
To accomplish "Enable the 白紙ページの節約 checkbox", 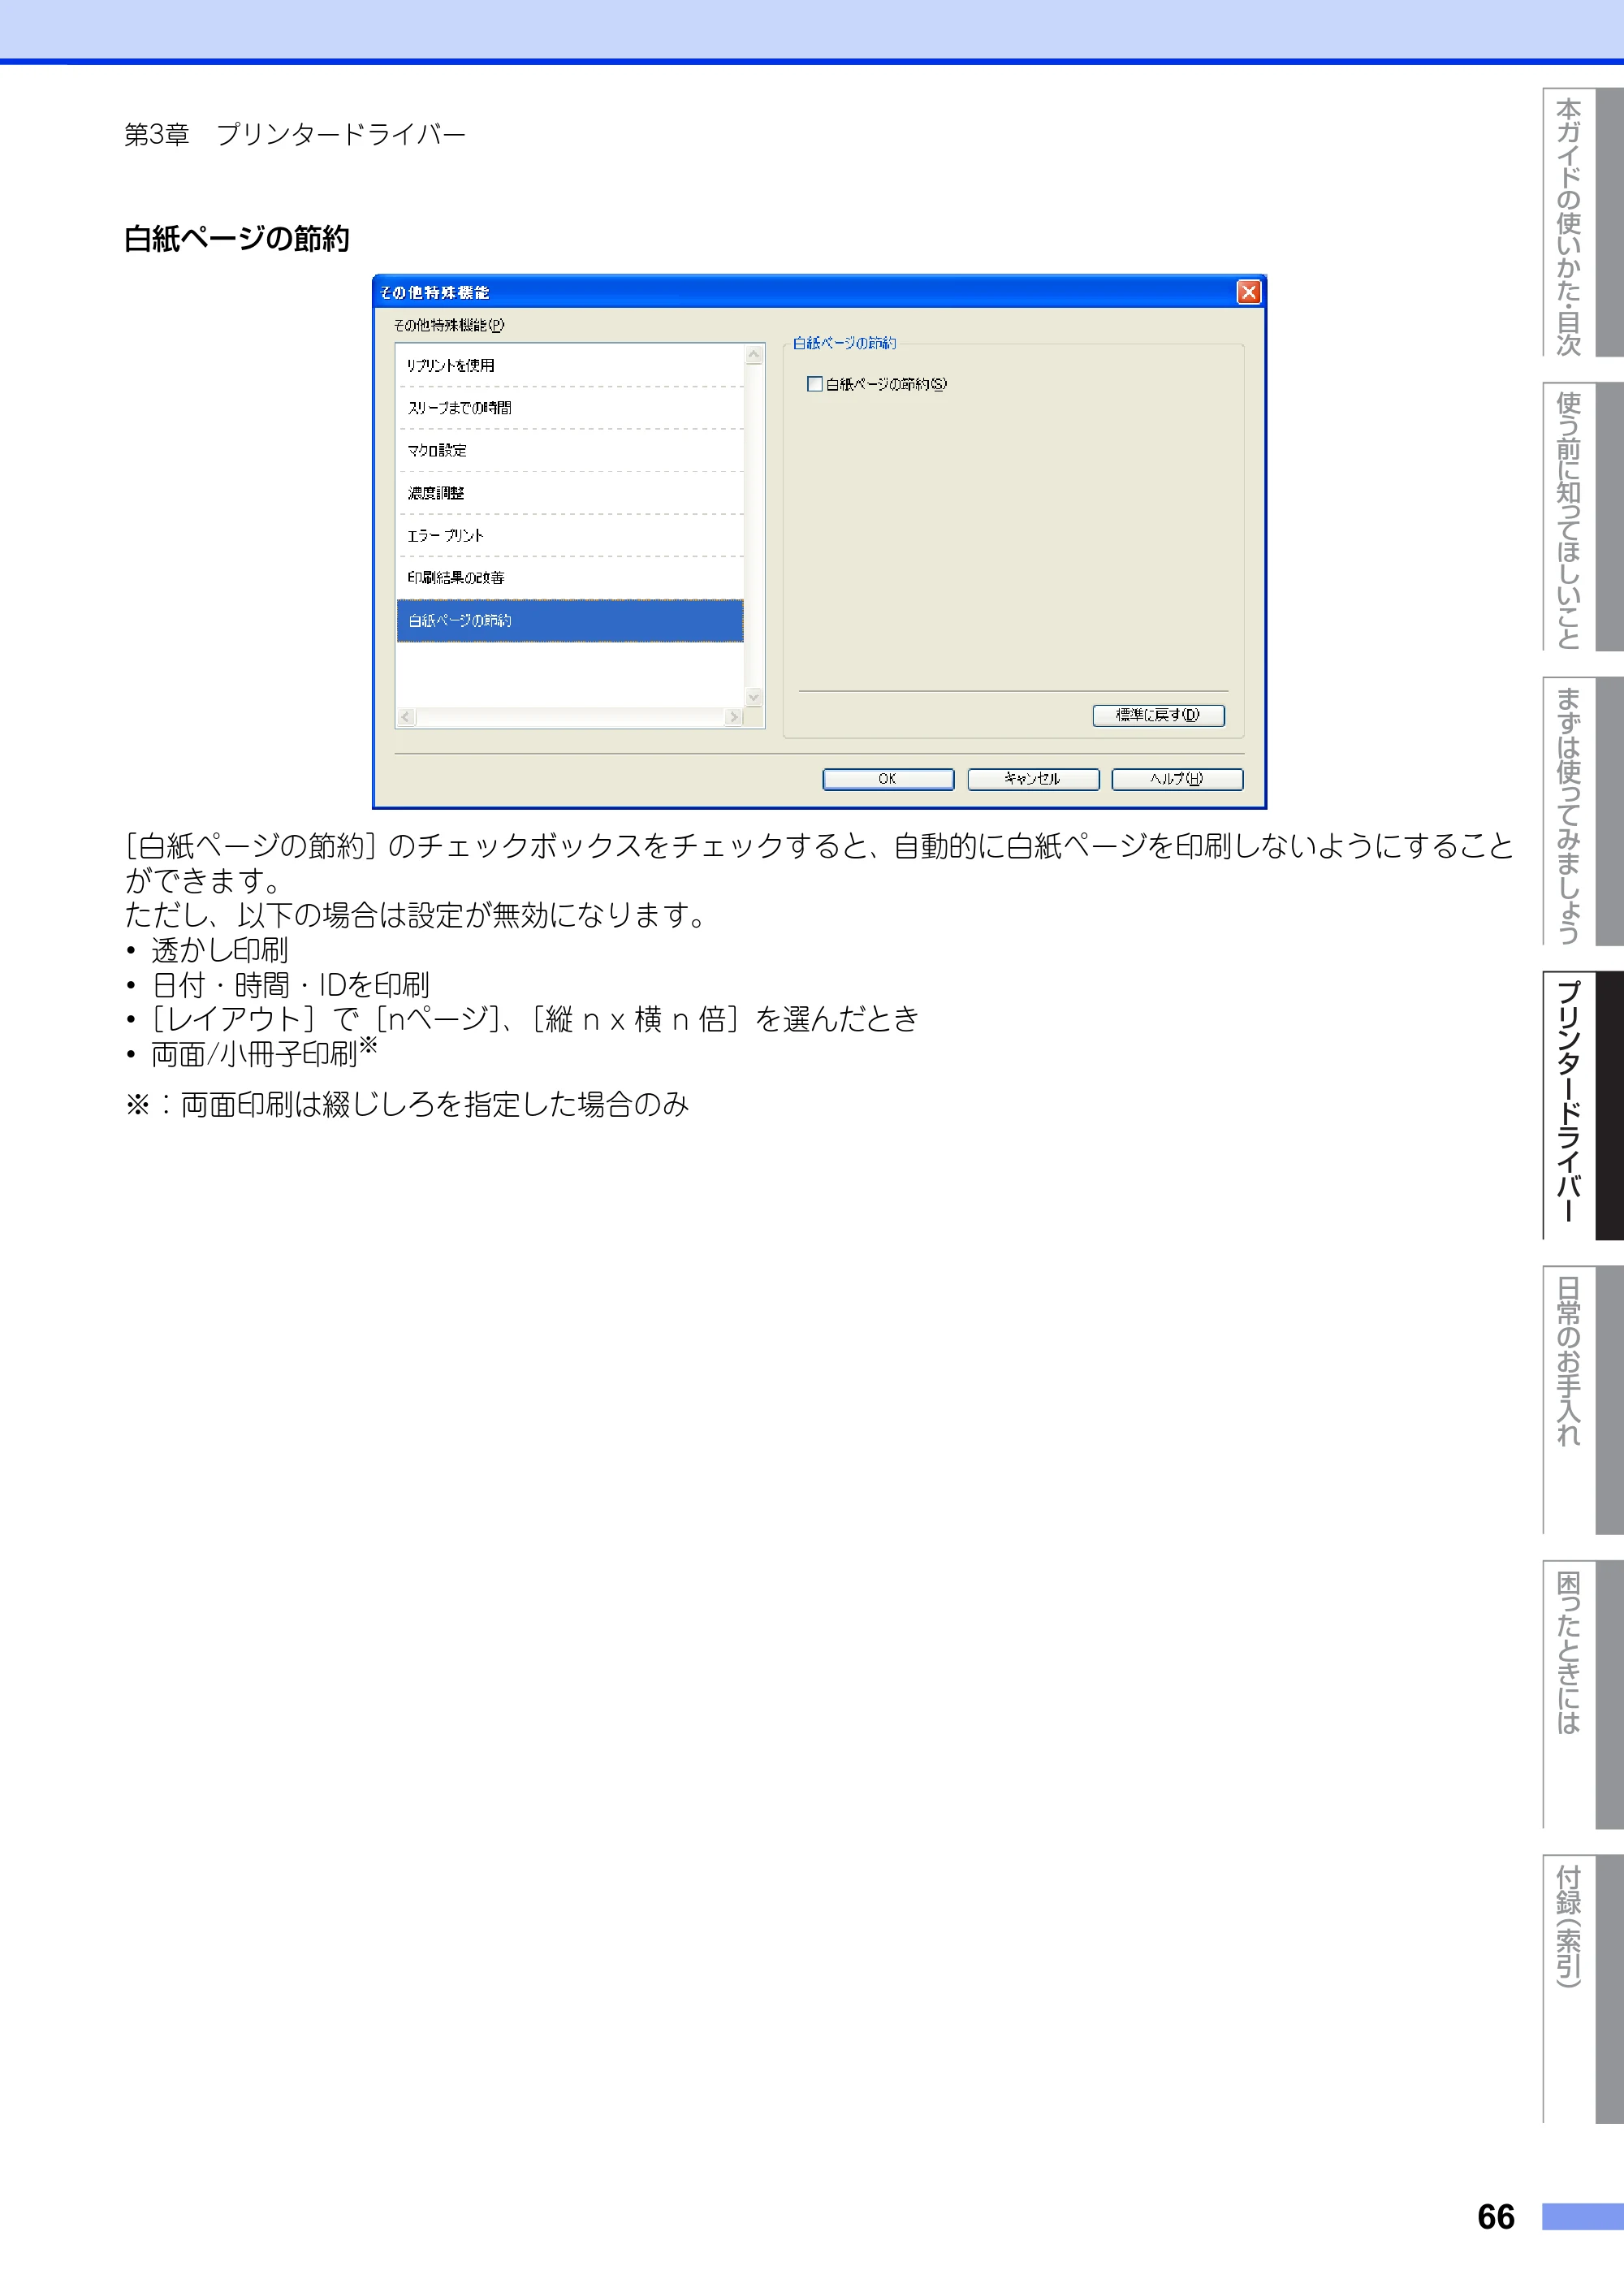I will [814, 384].
